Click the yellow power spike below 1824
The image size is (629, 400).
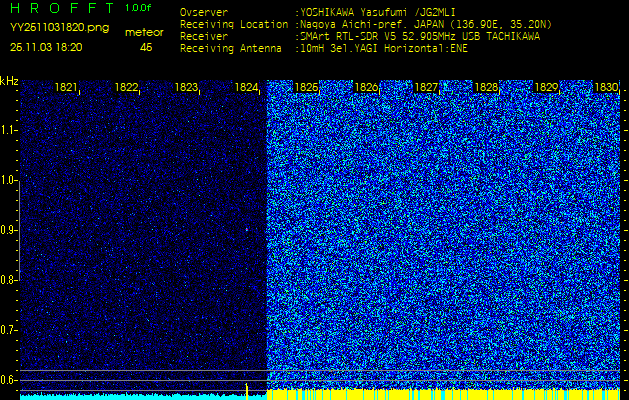[x=247, y=391]
